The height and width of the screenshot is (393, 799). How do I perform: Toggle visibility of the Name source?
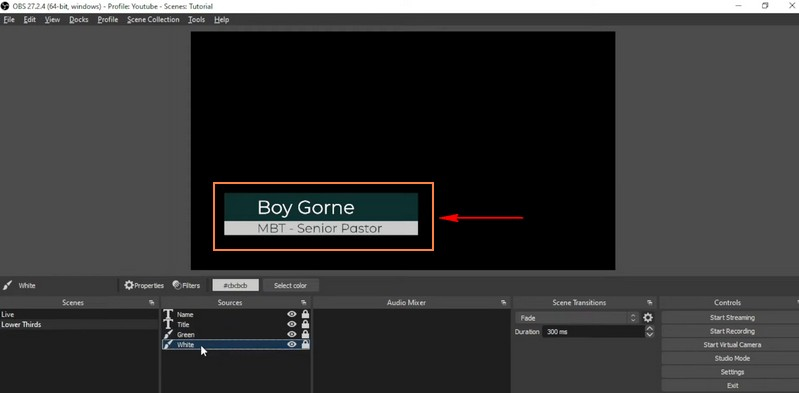tap(291, 315)
